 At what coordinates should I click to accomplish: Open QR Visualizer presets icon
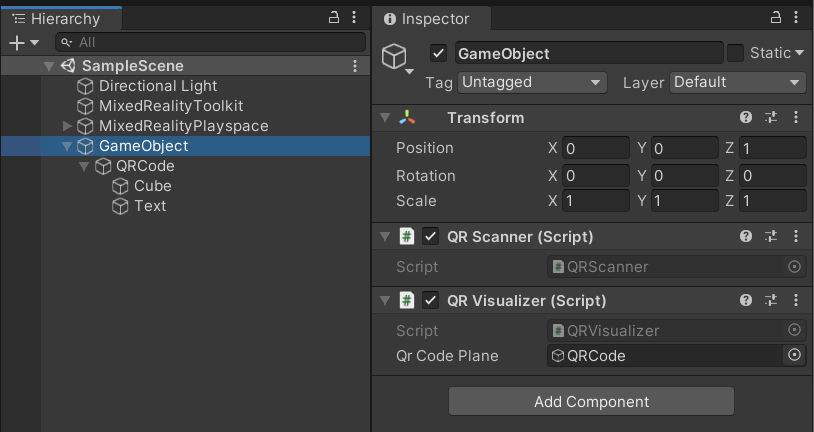pyautogui.click(x=771, y=300)
